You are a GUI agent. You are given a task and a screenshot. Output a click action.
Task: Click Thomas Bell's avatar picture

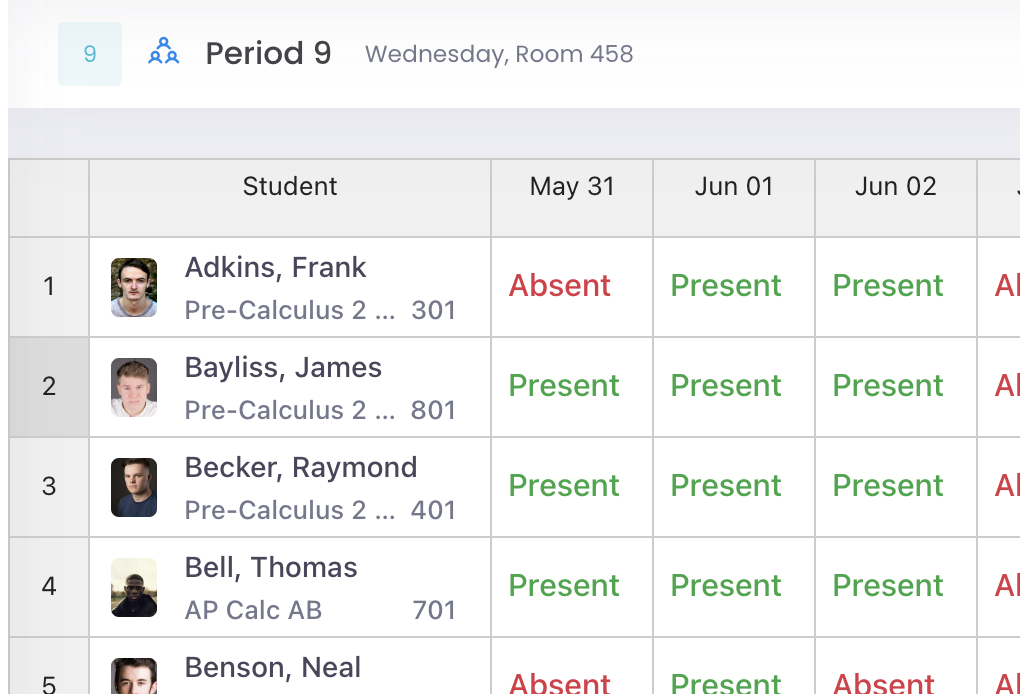(134, 587)
